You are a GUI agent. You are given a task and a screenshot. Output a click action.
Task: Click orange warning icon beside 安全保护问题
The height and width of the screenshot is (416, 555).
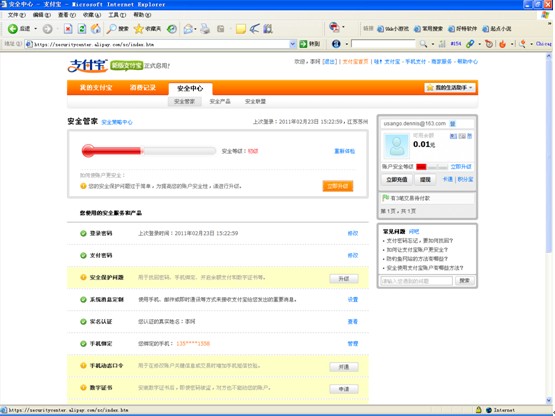click(83, 277)
